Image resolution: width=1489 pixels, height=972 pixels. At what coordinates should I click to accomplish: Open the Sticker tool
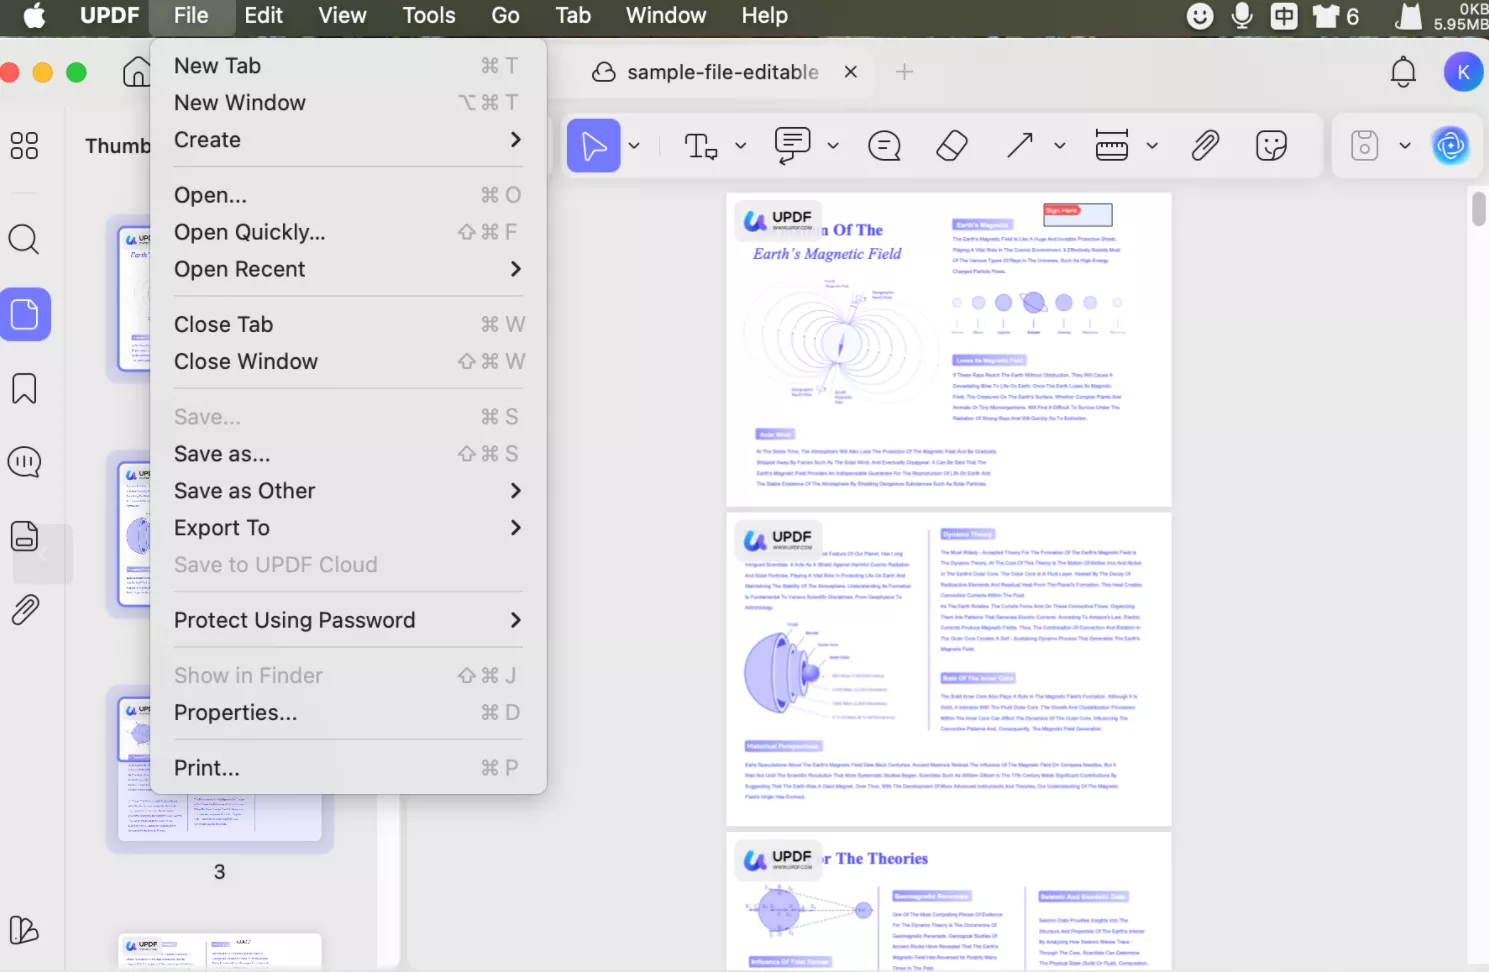click(1270, 145)
